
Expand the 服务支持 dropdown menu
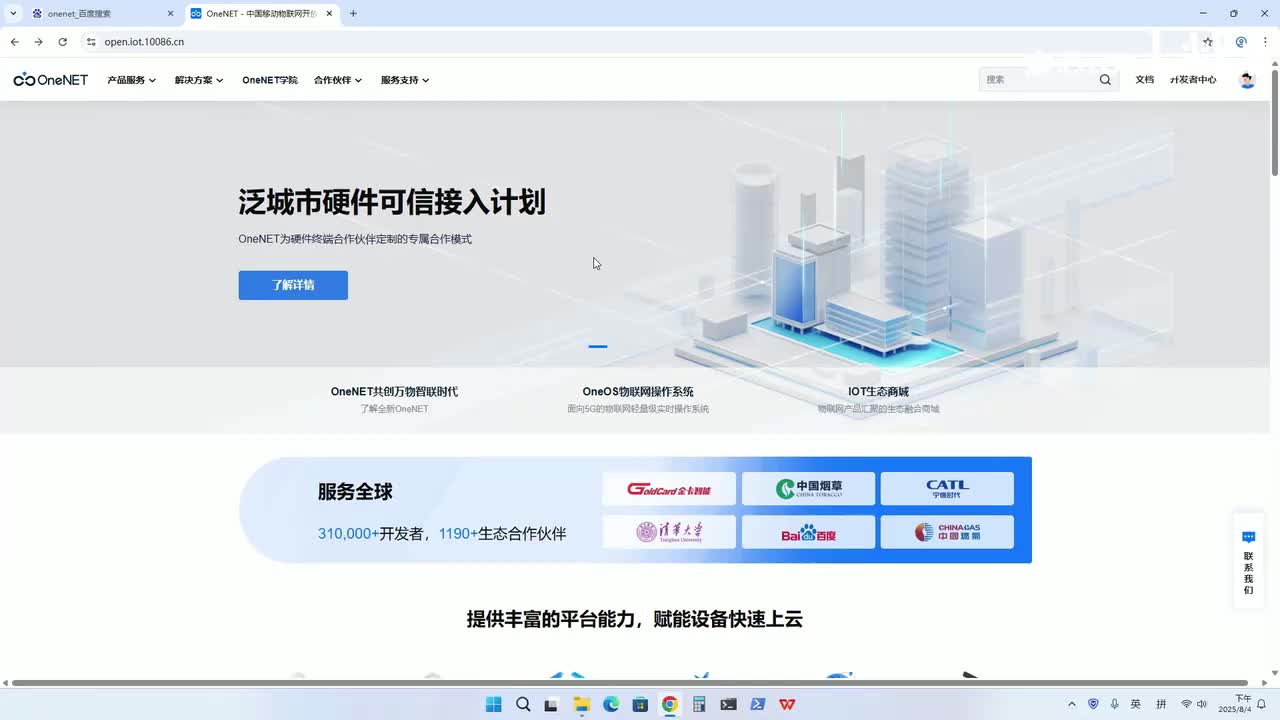(x=405, y=80)
